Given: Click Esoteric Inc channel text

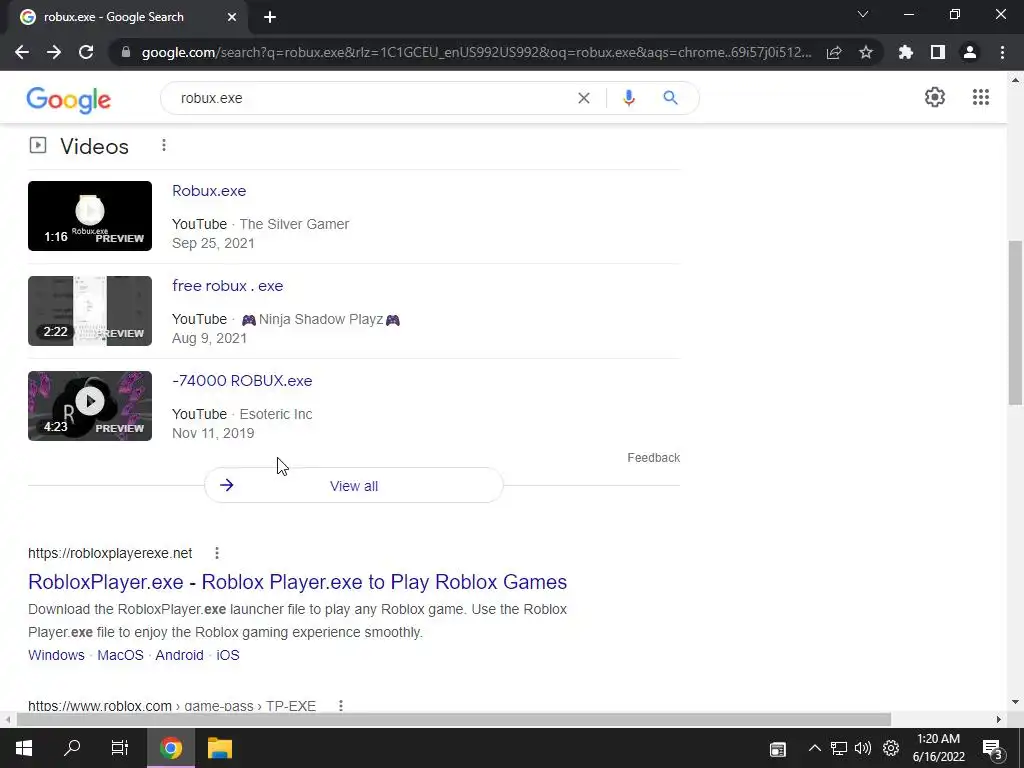Looking at the screenshot, I should coord(276,414).
